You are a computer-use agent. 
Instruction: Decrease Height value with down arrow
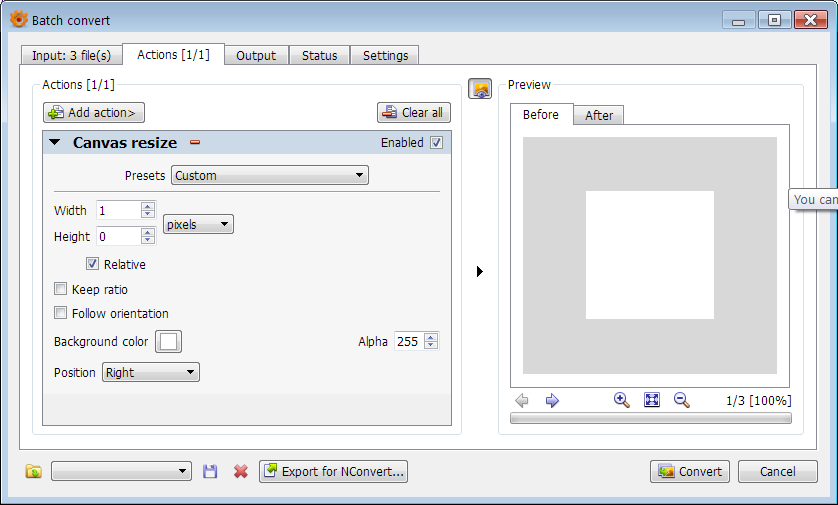coord(148,240)
